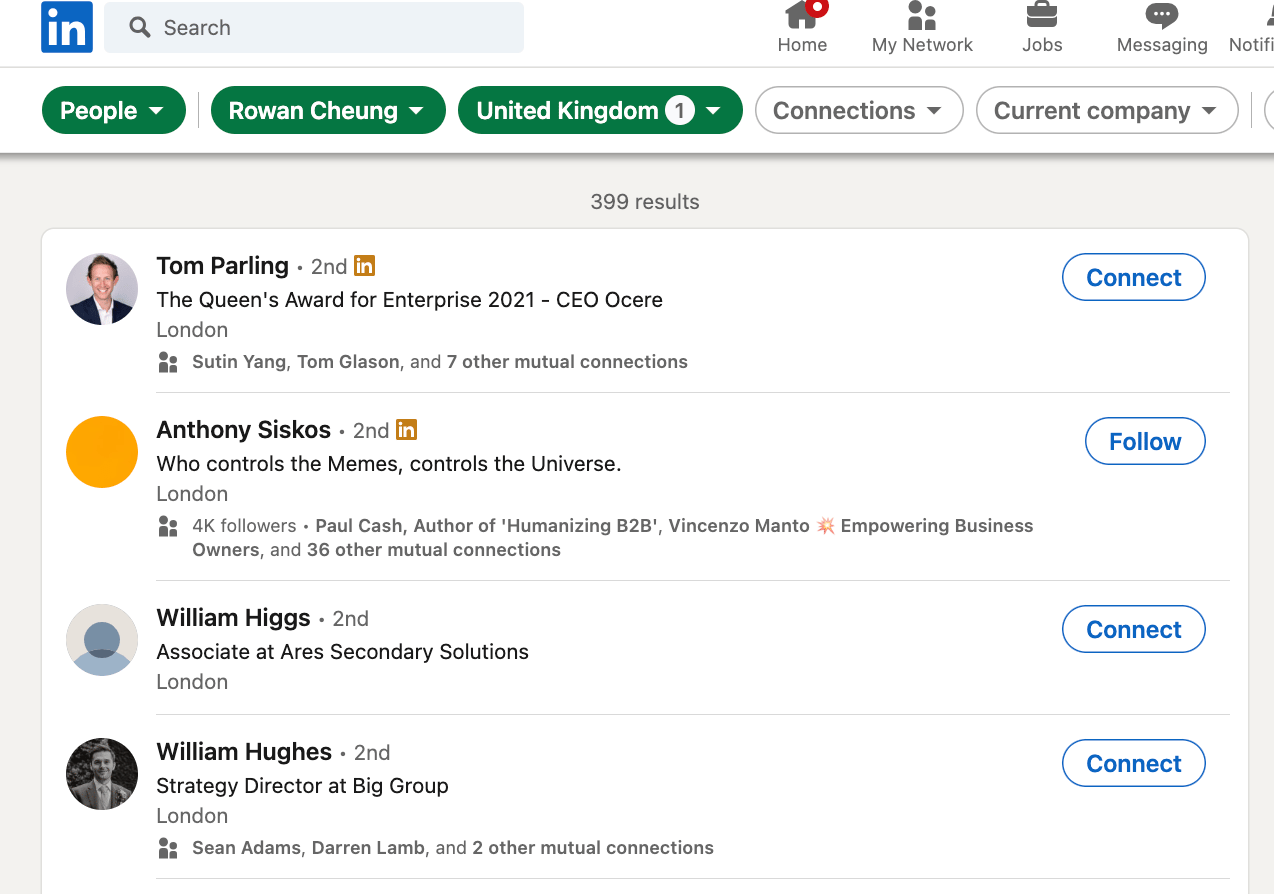Expand the United Kingdom location filter
The height and width of the screenshot is (894, 1274).
click(599, 111)
